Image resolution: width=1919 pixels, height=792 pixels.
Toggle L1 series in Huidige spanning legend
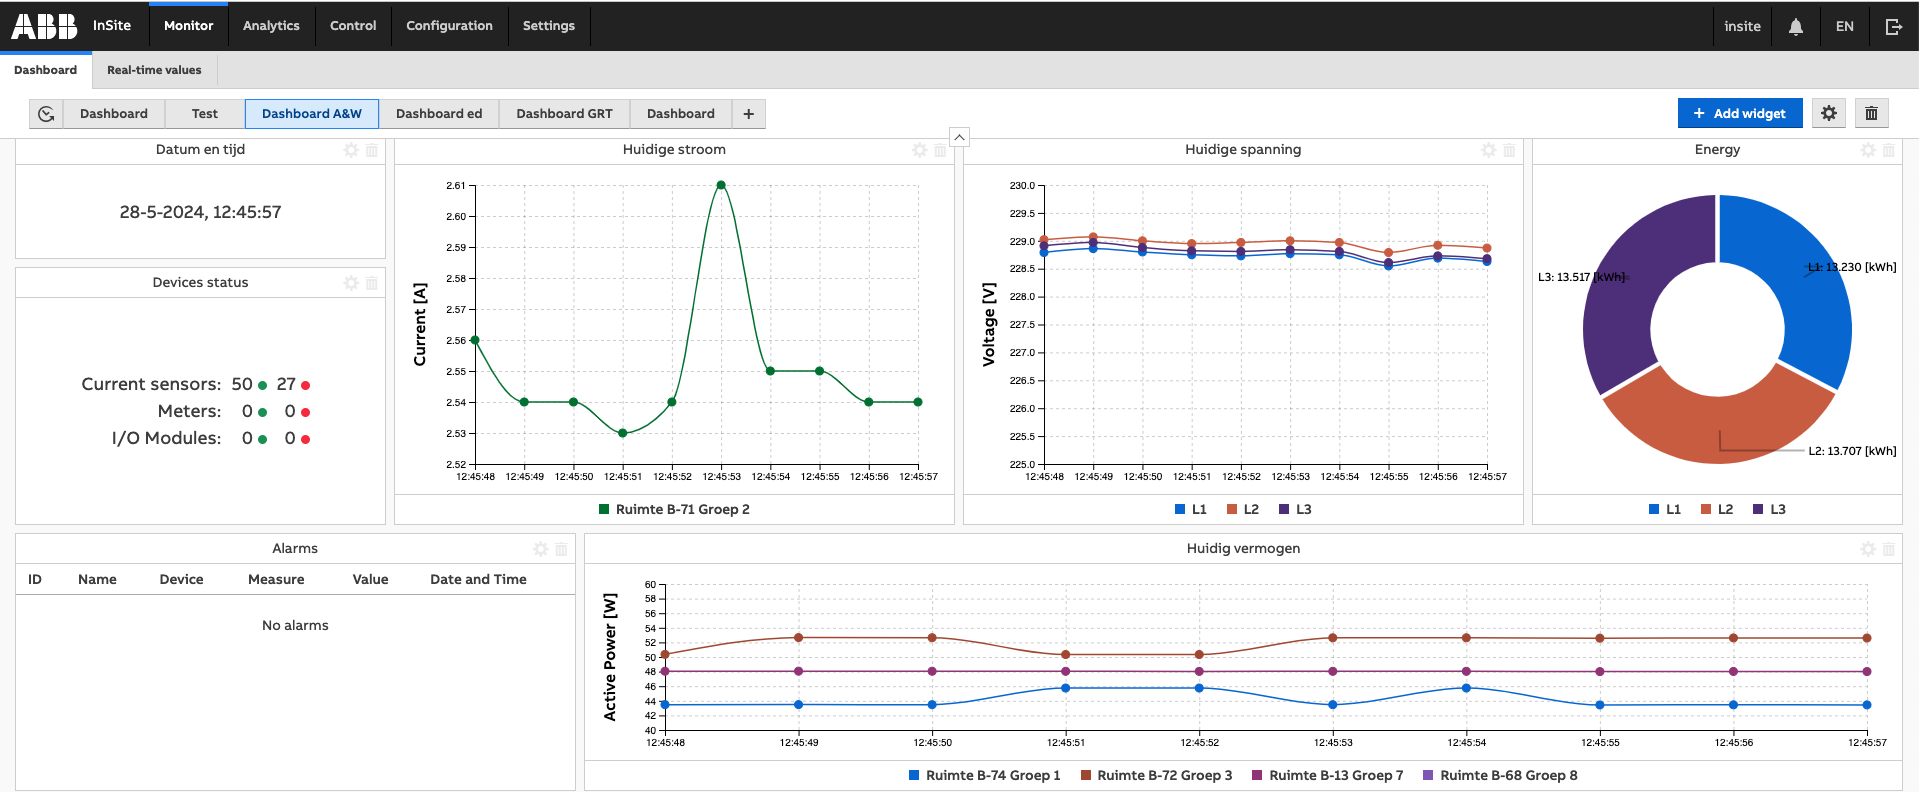pos(1190,509)
